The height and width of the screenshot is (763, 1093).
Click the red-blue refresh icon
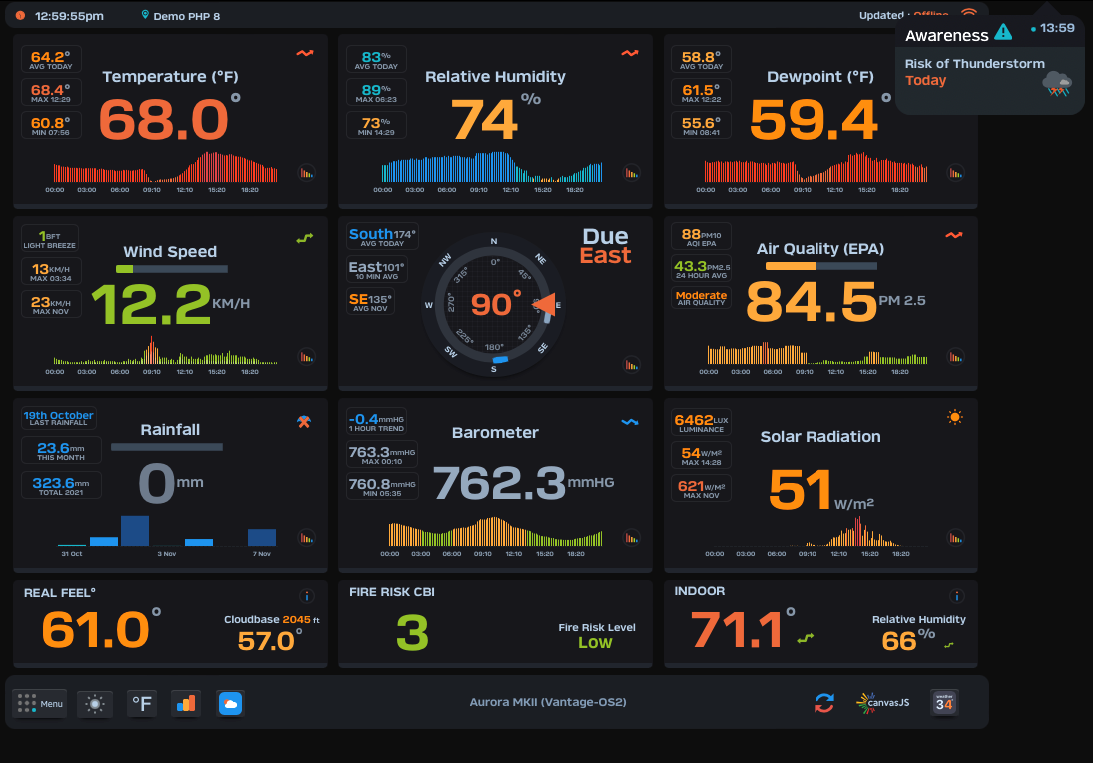(x=824, y=703)
